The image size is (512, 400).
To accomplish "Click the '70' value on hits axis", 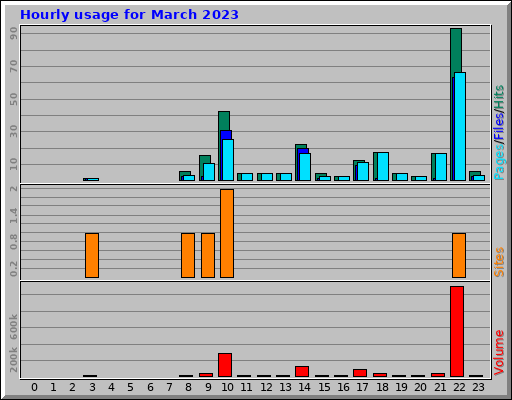I will pos(14,66).
